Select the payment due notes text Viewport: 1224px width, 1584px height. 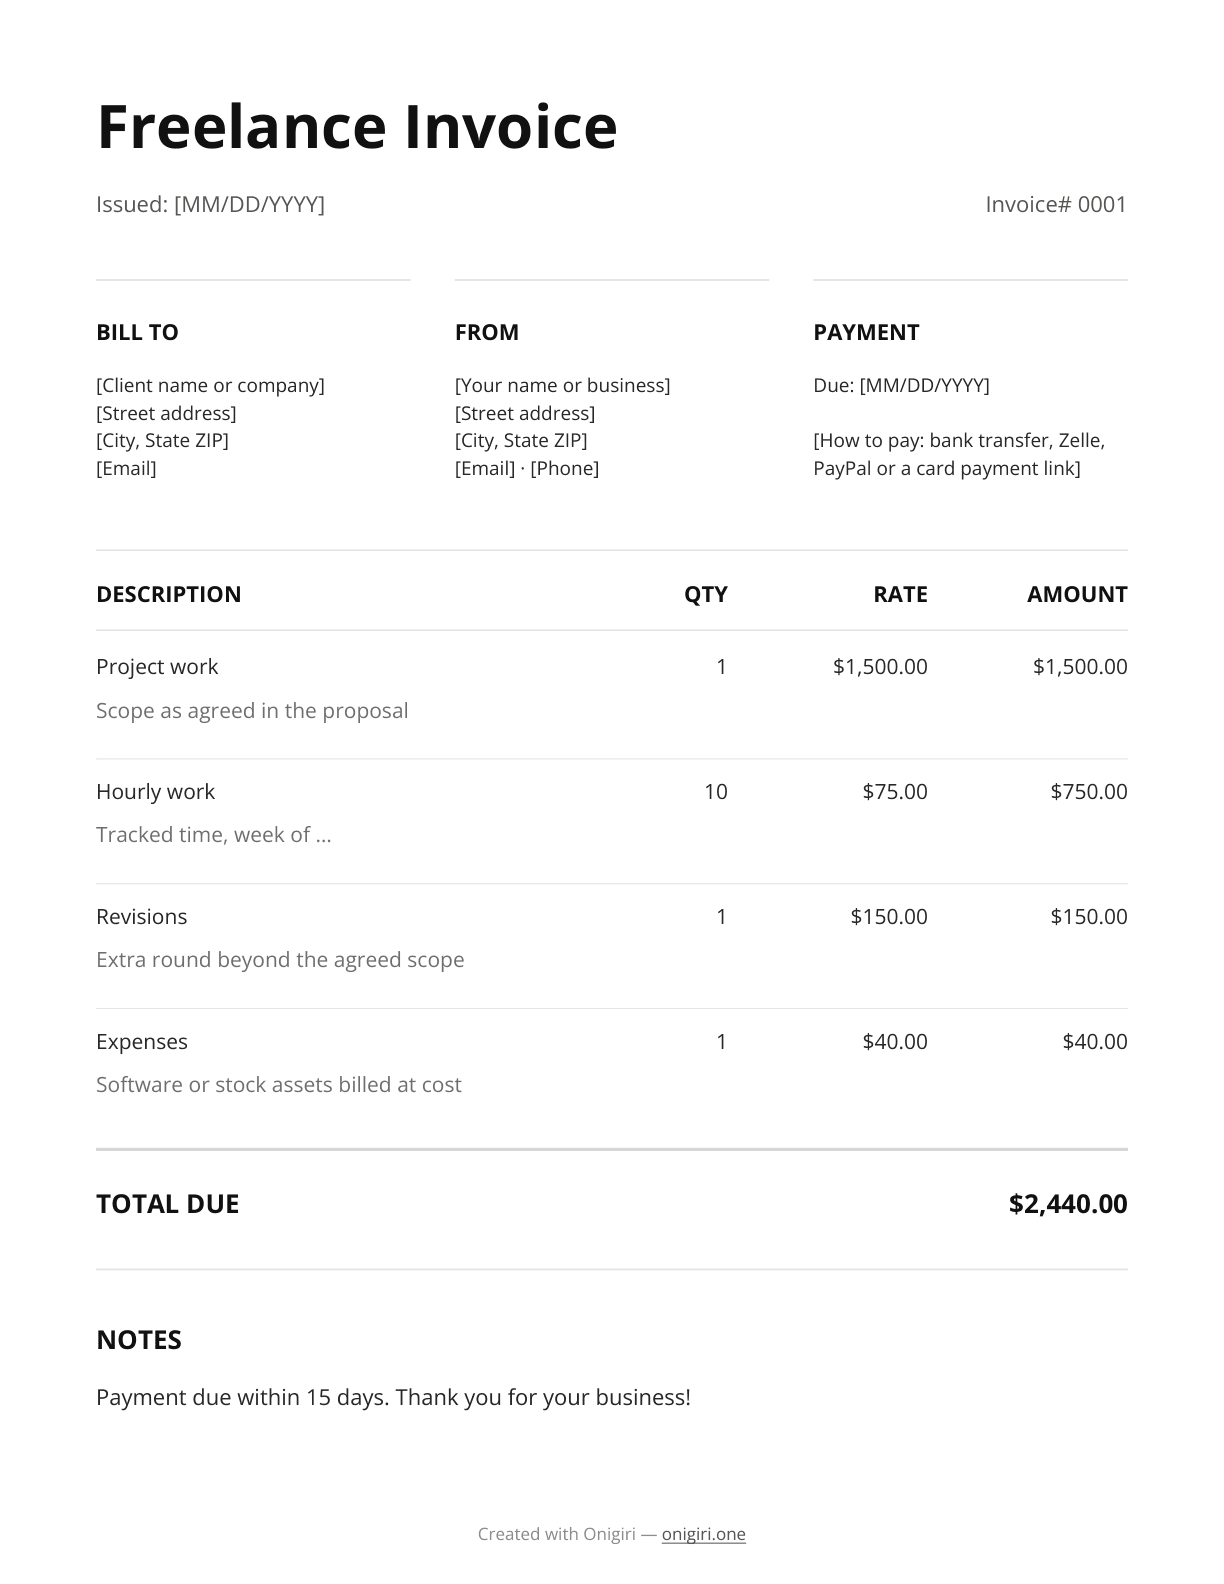click(393, 1397)
